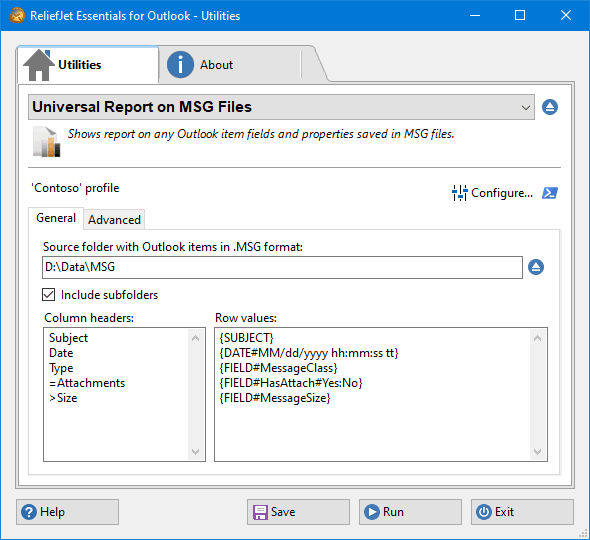Click the blue info icon on the About tab

click(180, 65)
